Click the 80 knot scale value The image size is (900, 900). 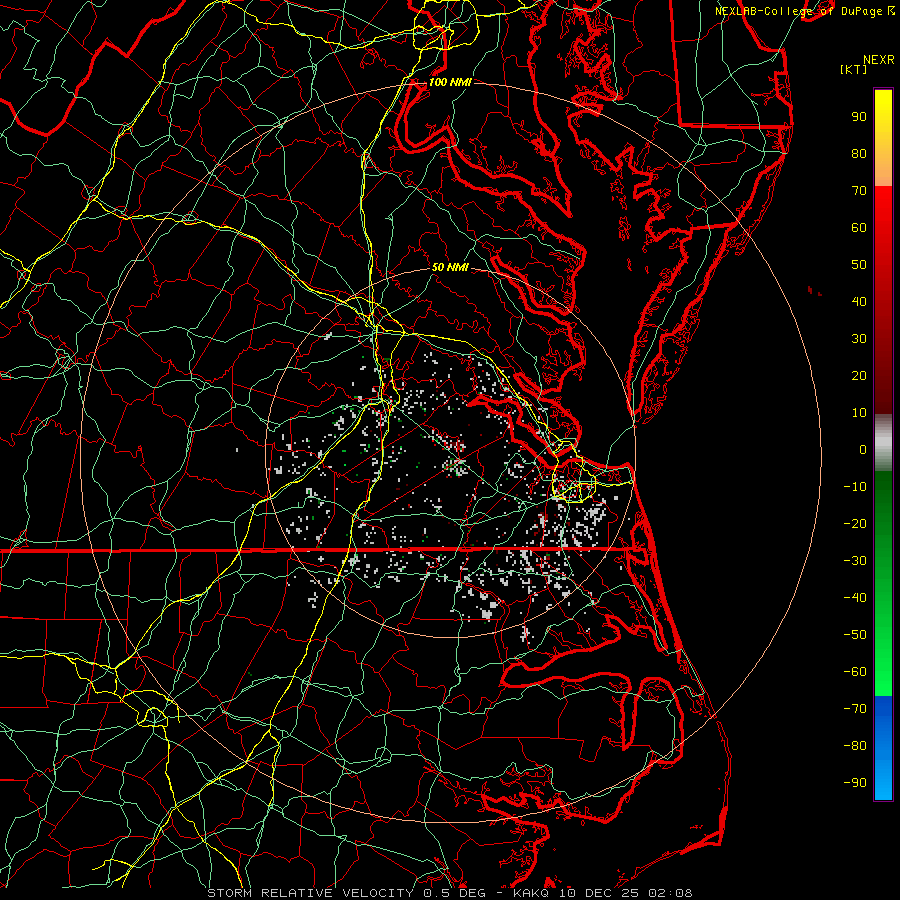pos(859,153)
